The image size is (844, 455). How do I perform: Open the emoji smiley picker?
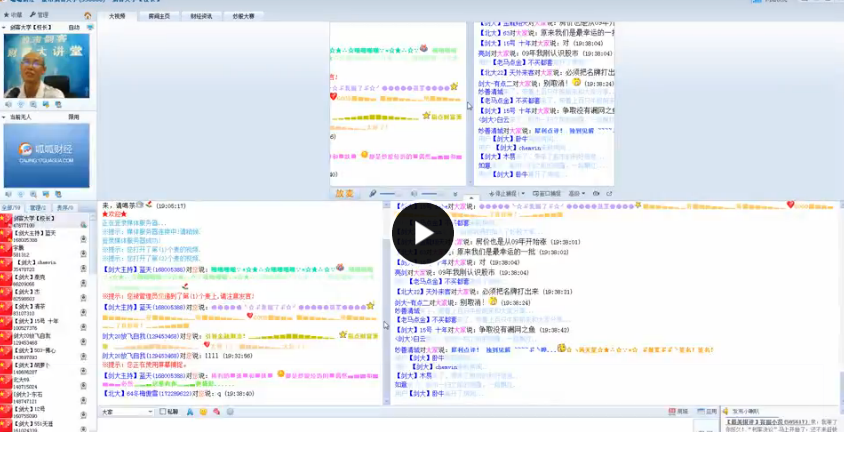(203, 412)
